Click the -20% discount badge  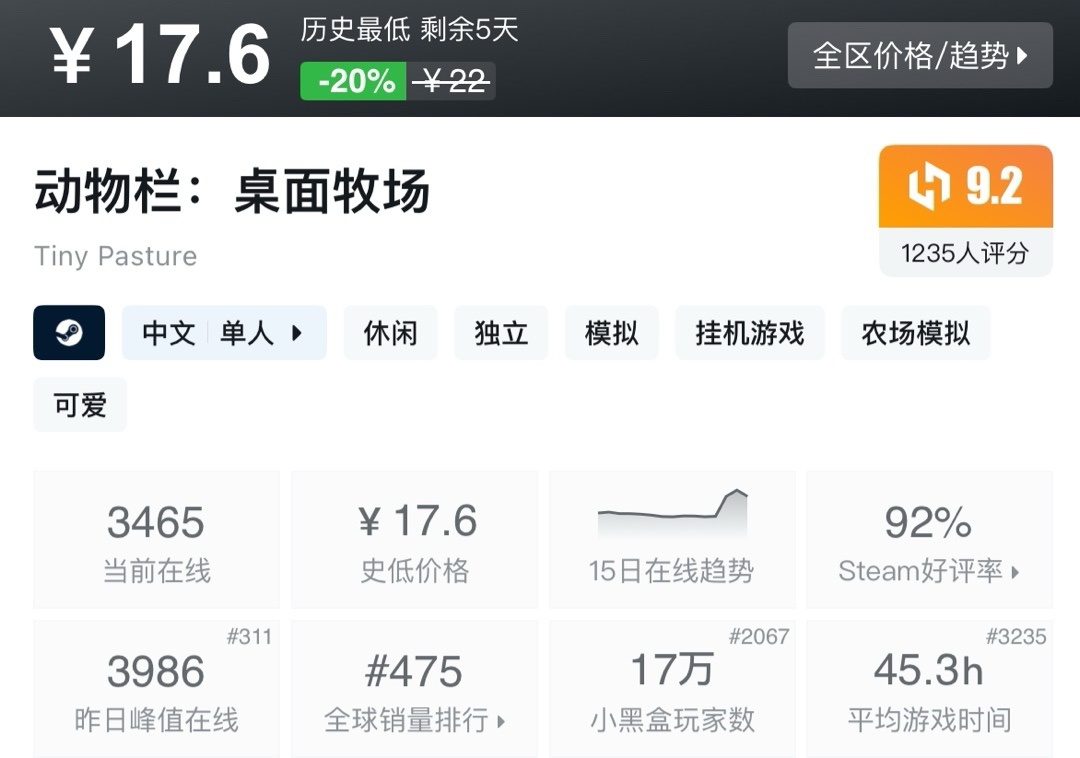point(354,81)
